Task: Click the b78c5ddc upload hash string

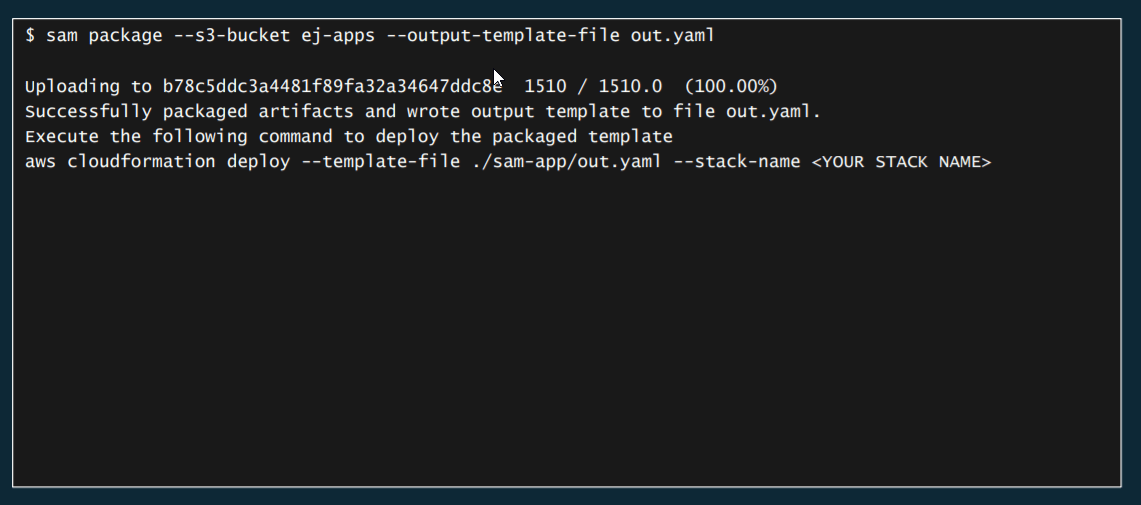Action: tap(332, 86)
